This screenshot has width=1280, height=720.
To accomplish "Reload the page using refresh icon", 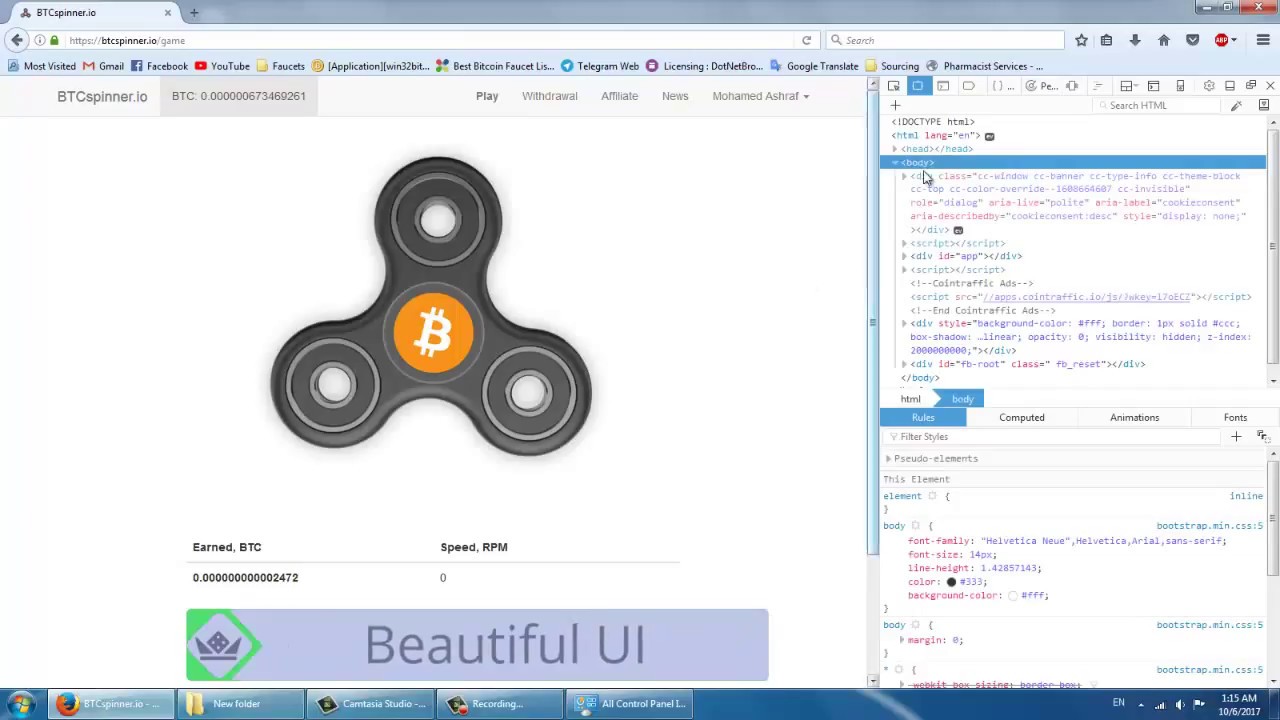I will pyautogui.click(x=806, y=40).
